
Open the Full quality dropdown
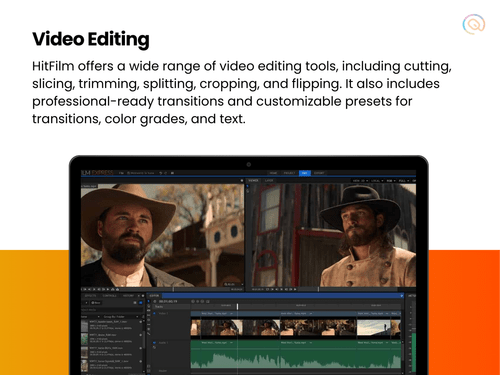[404, 181]
